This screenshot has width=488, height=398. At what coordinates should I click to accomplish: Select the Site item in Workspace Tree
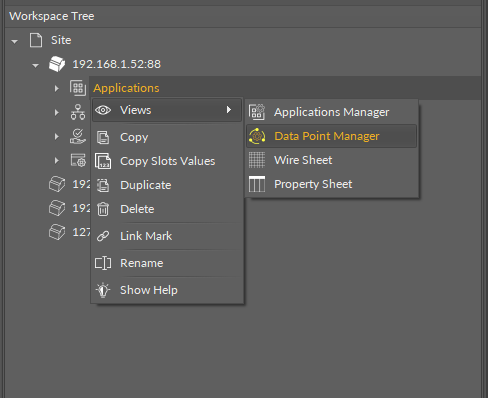coord(61,40)
